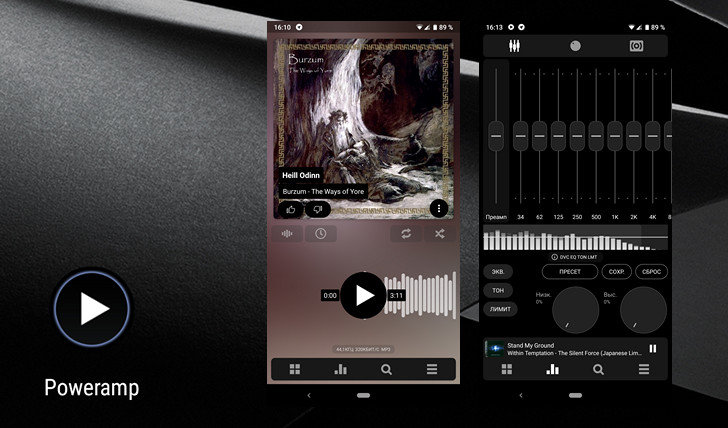Click the СБРОС reset button
Viewport: 728px width, 428px height.
coord(651,272)
